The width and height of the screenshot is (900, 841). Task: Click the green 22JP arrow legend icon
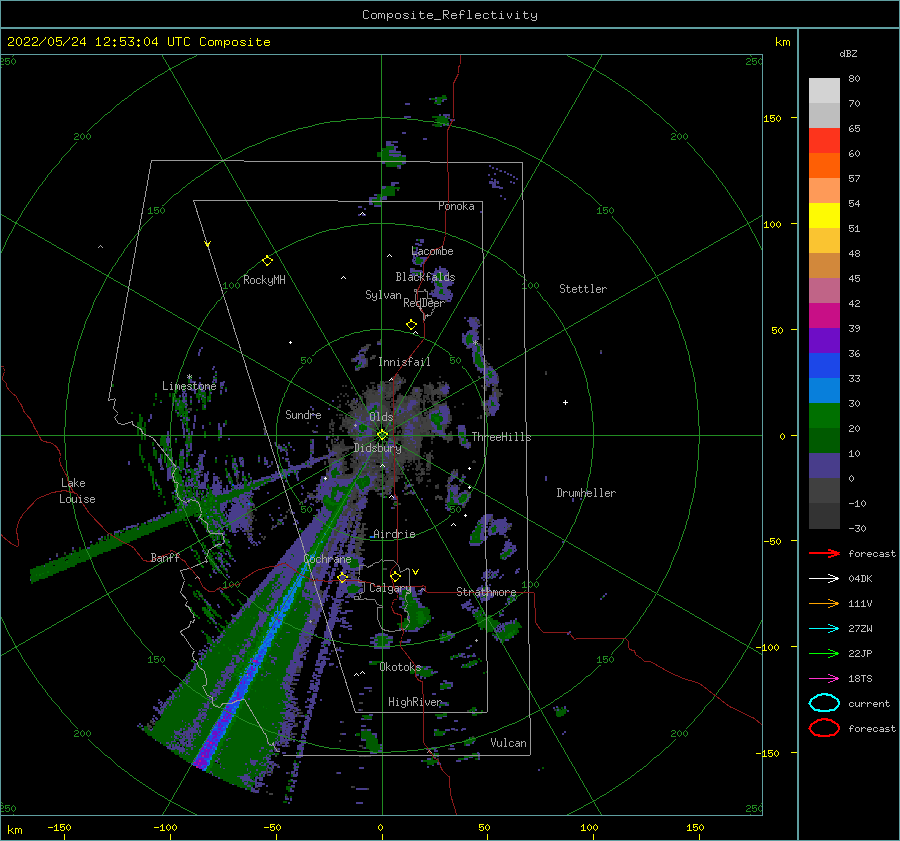tap(824, 653)
